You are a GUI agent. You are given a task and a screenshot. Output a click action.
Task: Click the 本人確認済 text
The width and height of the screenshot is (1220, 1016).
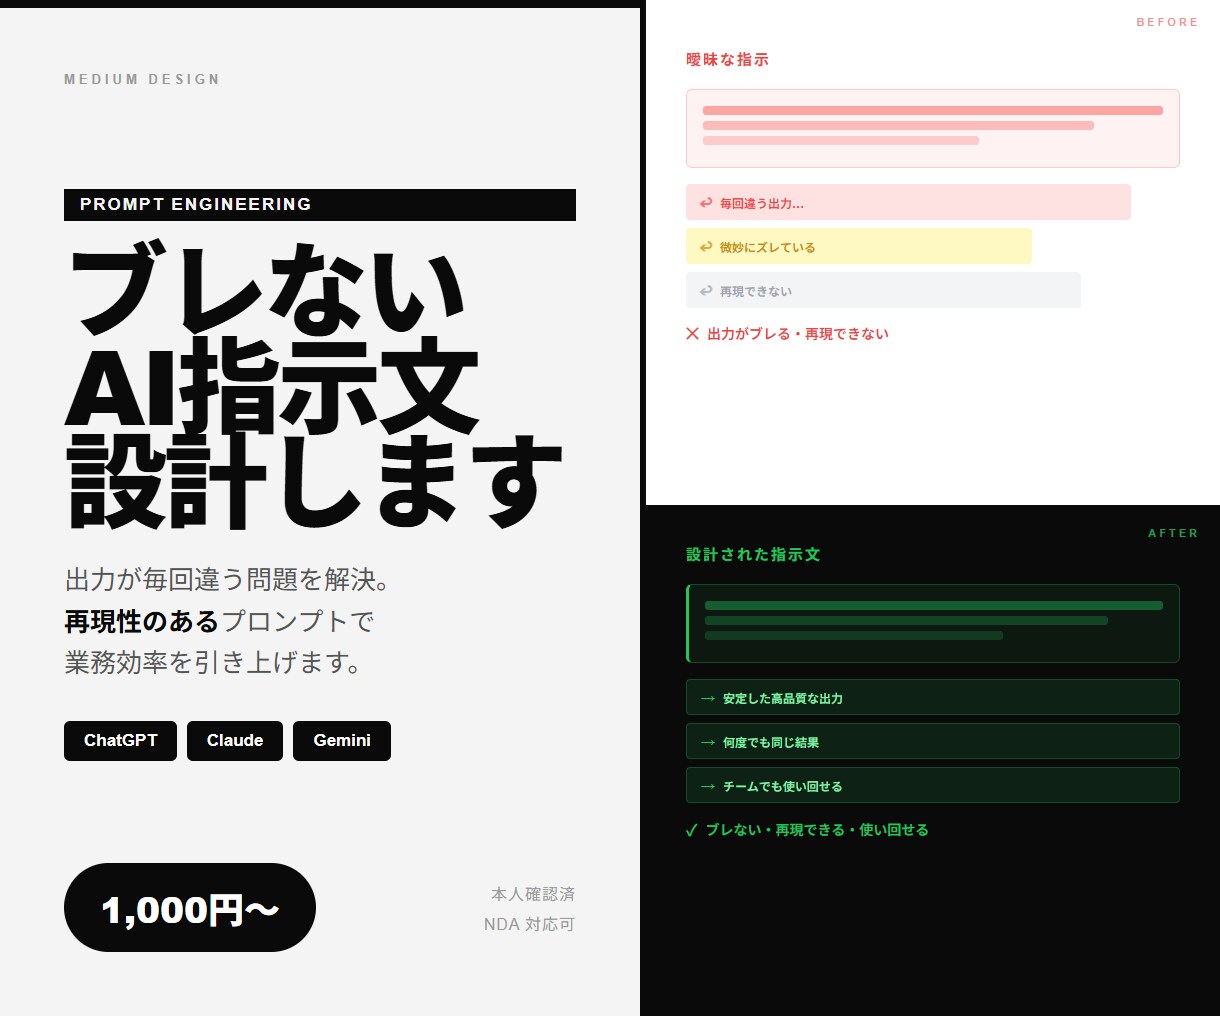533,894
